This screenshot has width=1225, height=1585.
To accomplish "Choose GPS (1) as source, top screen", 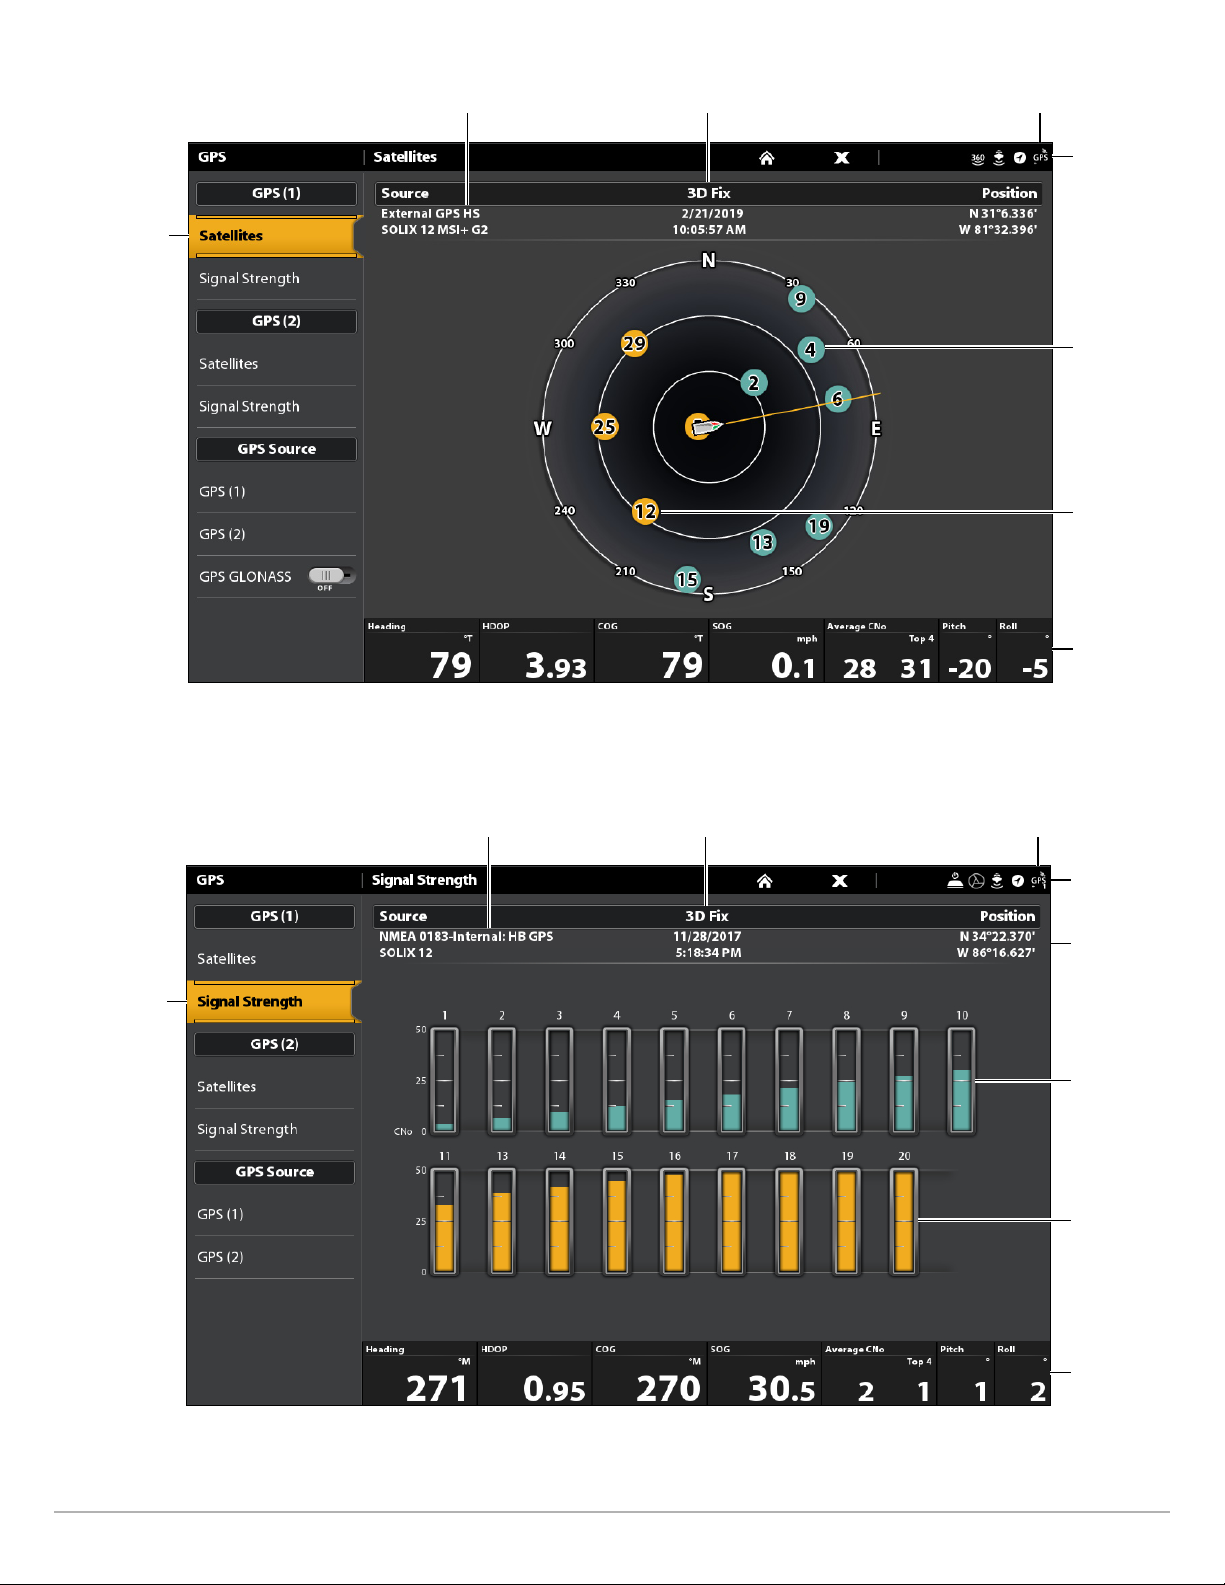I will [x=275, y=491].
